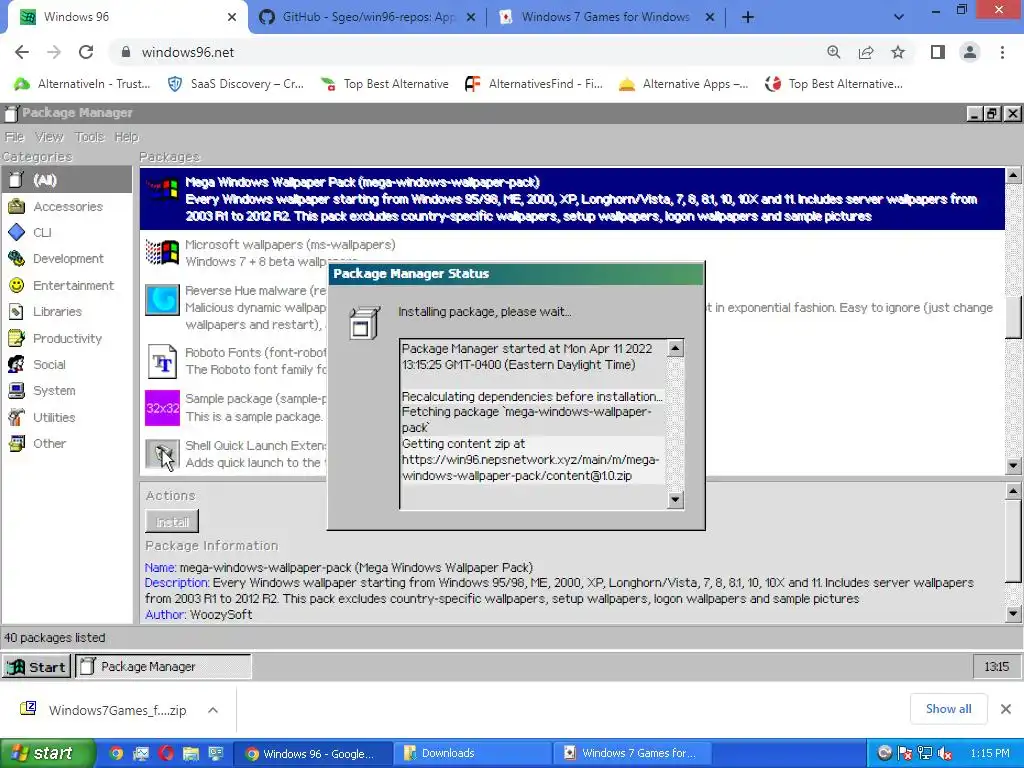This screenshot has height=768, width=1024.
Task: Click '40 packages listed' status text
Action: (55, 637)
